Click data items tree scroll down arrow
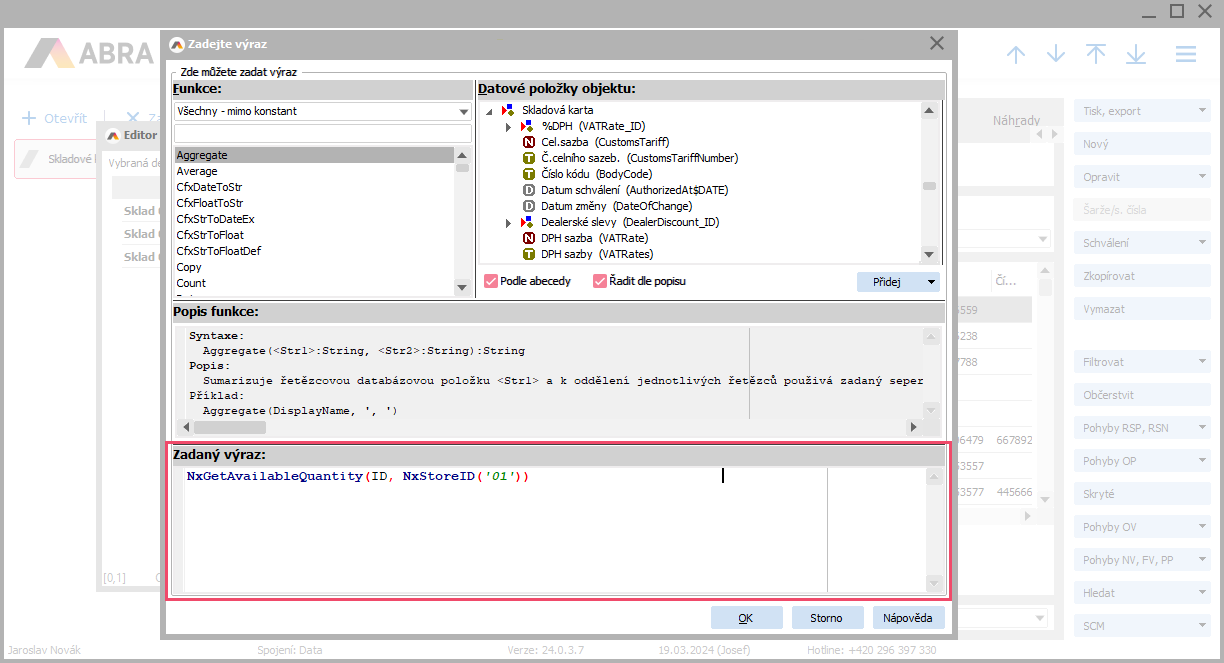This screenshot has width=1224, height=663. pos(929,255)
